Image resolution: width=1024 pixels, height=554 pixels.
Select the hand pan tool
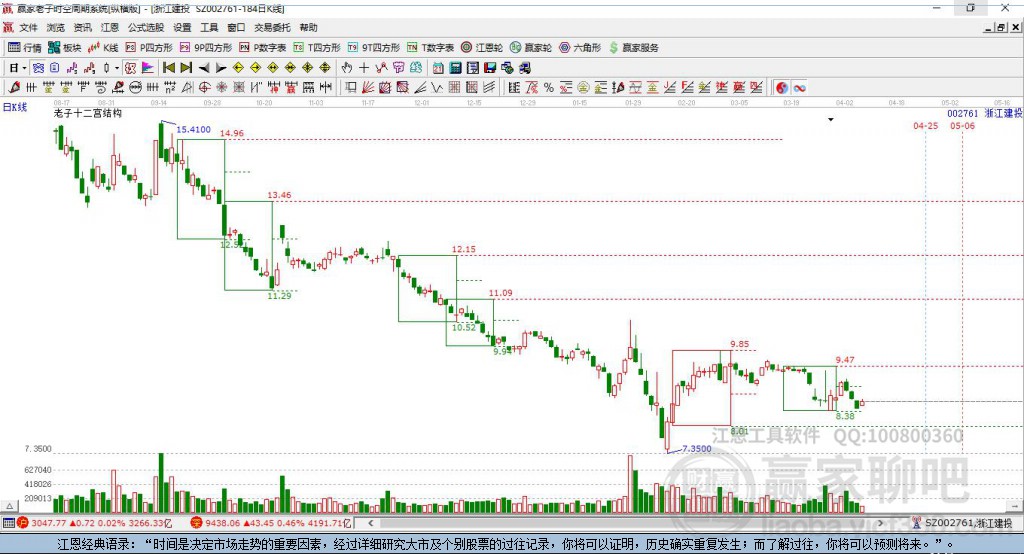(x=347, y=68)
